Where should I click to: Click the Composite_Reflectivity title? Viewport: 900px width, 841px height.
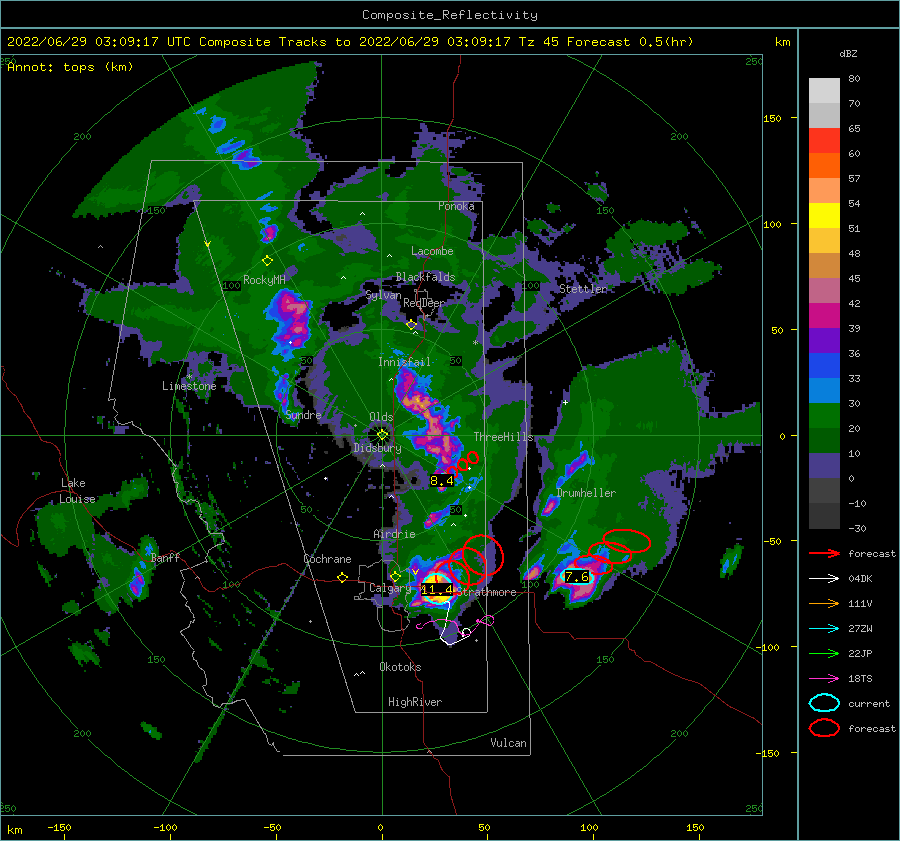click(x=449, y=15)
